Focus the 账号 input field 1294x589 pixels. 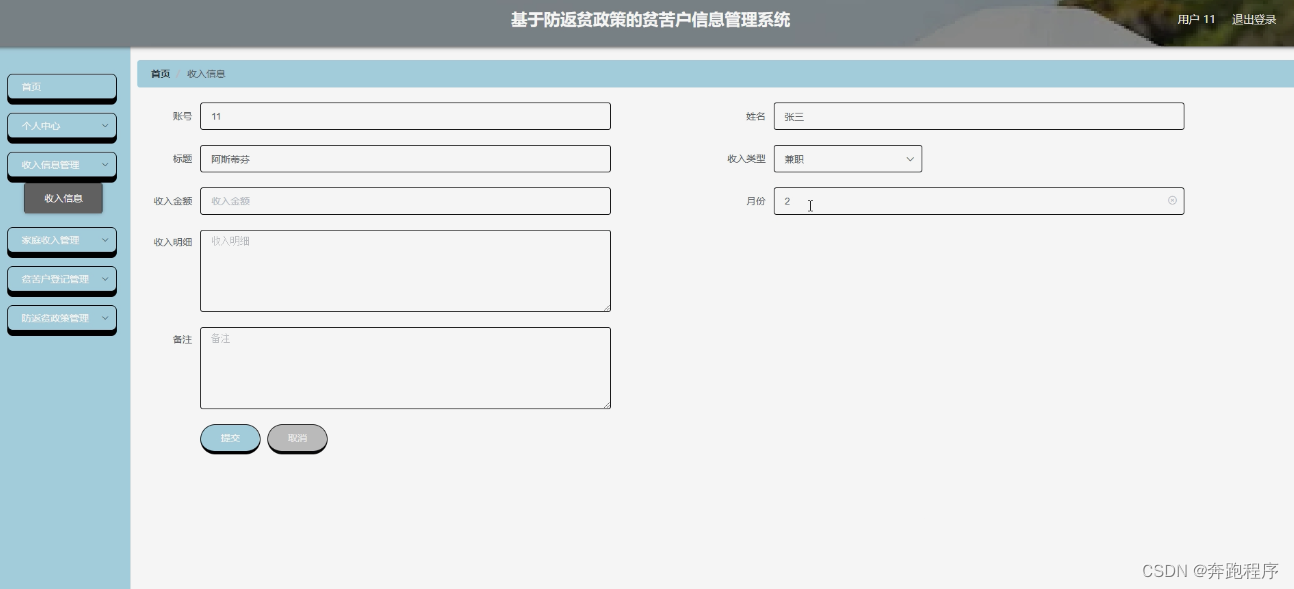[x=405, y=116]
